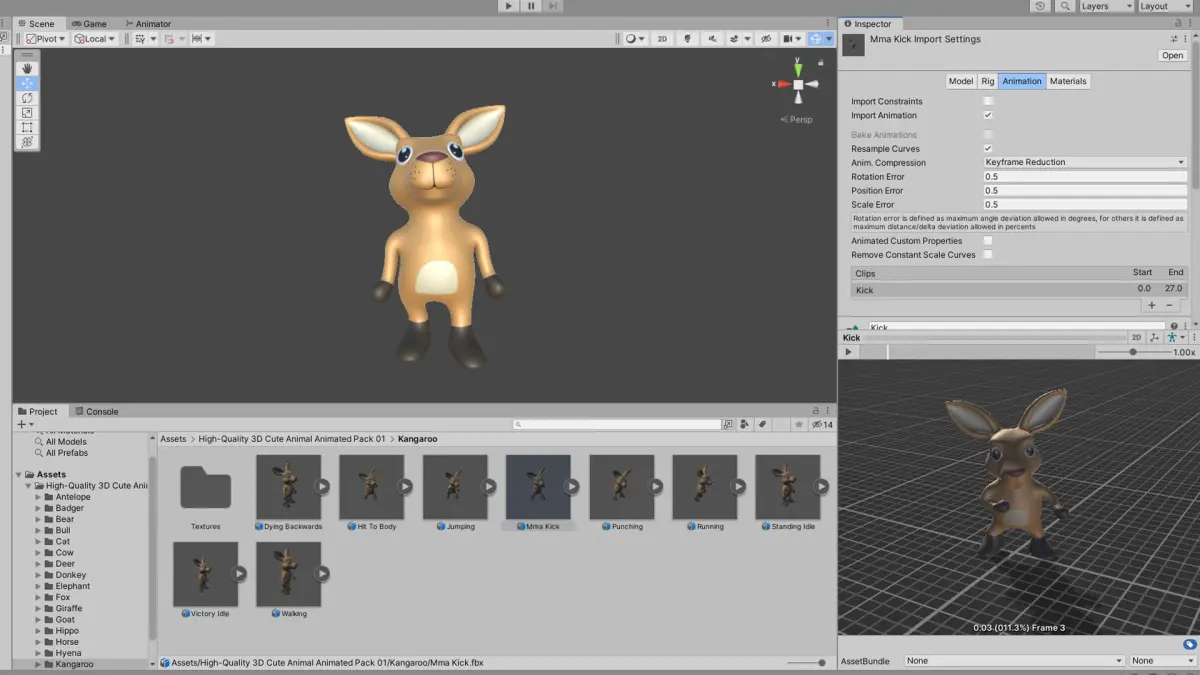The image size is (1200, 675).
Task: Toggle 2D mode in Scene toolbar
Action: click(x=662, y=39)
